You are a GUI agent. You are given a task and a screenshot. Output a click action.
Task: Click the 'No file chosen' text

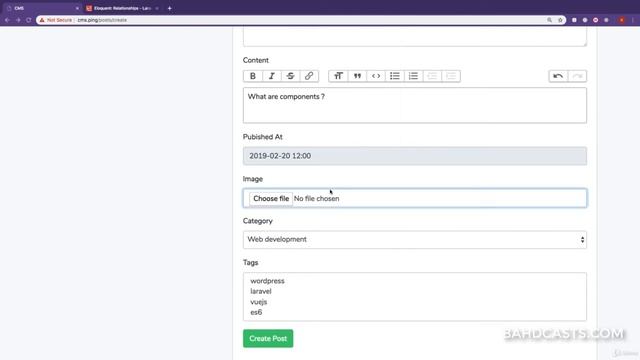[x=316, y=199]
